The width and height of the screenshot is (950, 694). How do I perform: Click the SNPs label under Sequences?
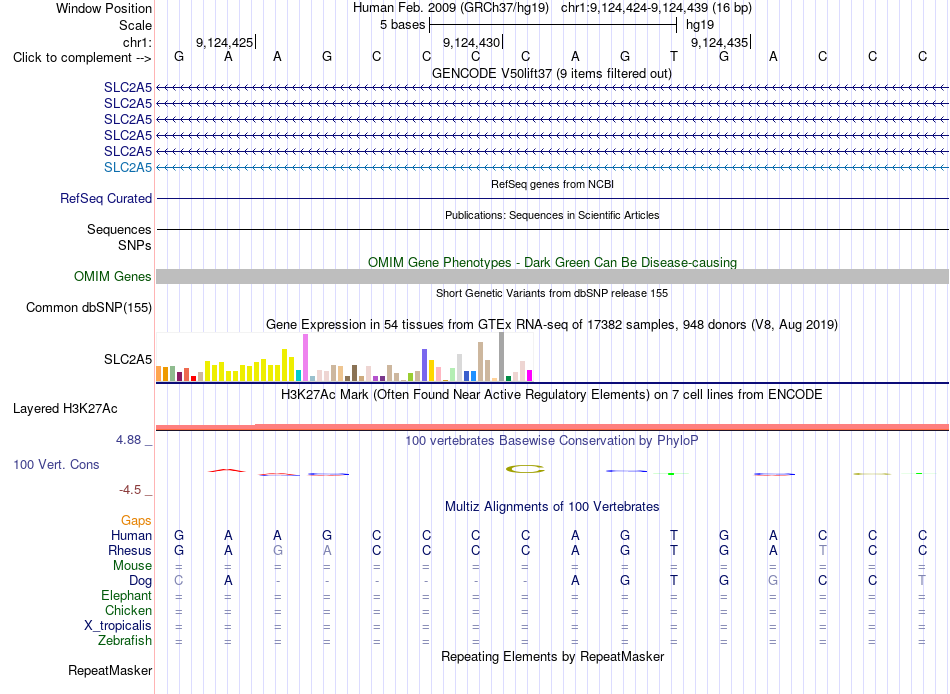(x=135, y=245)
